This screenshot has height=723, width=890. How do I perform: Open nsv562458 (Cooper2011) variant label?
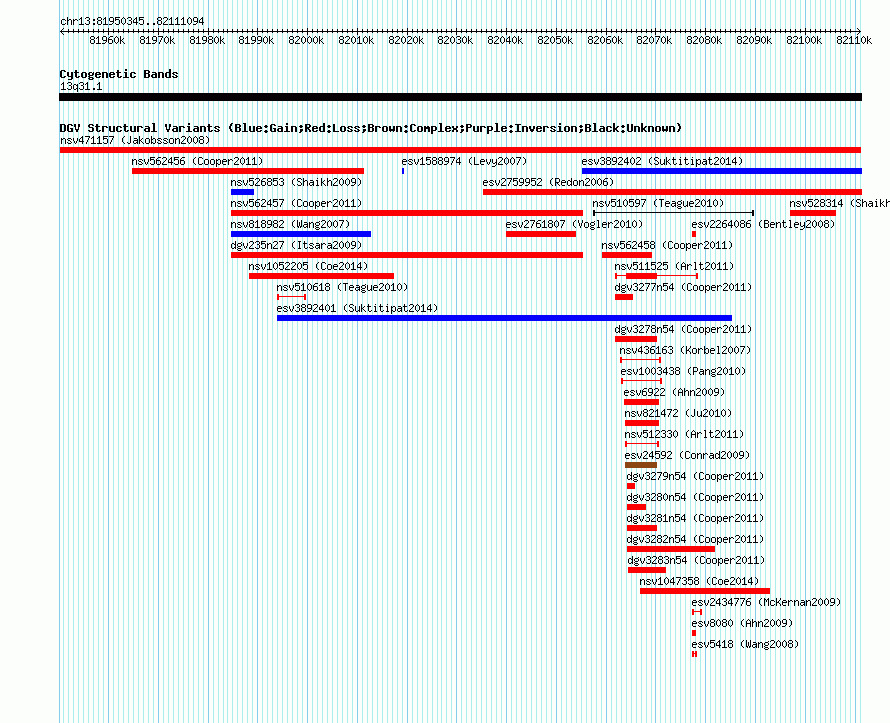pos(668,245)
